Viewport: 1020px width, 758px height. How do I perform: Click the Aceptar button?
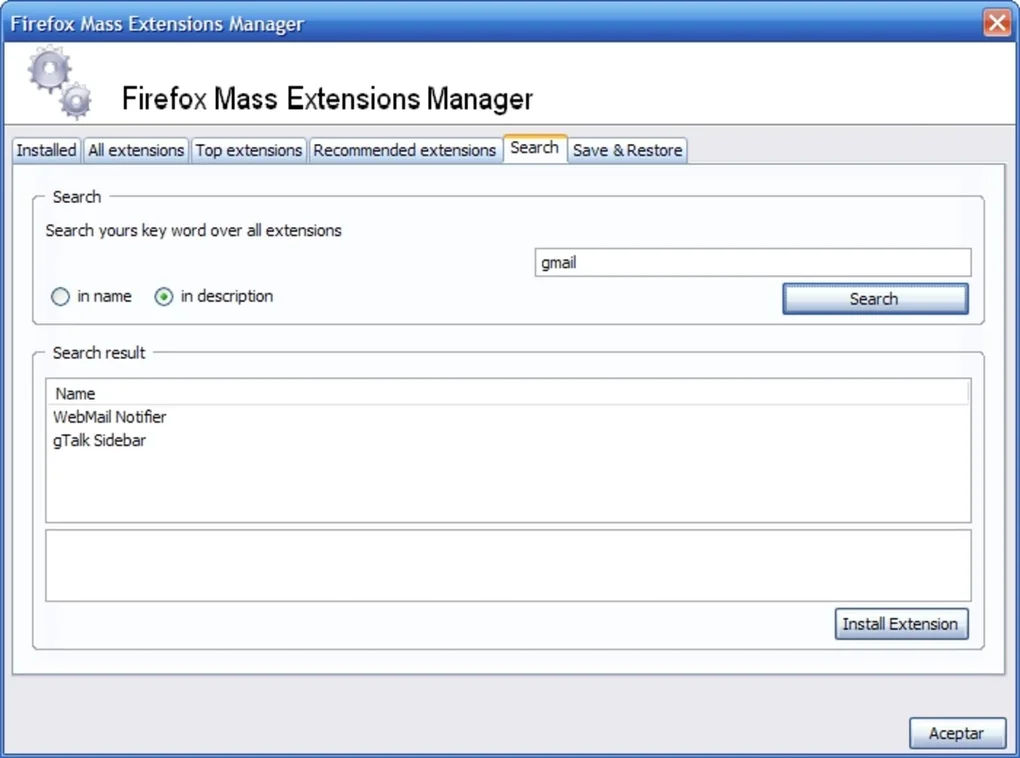(x=956, y=733)
